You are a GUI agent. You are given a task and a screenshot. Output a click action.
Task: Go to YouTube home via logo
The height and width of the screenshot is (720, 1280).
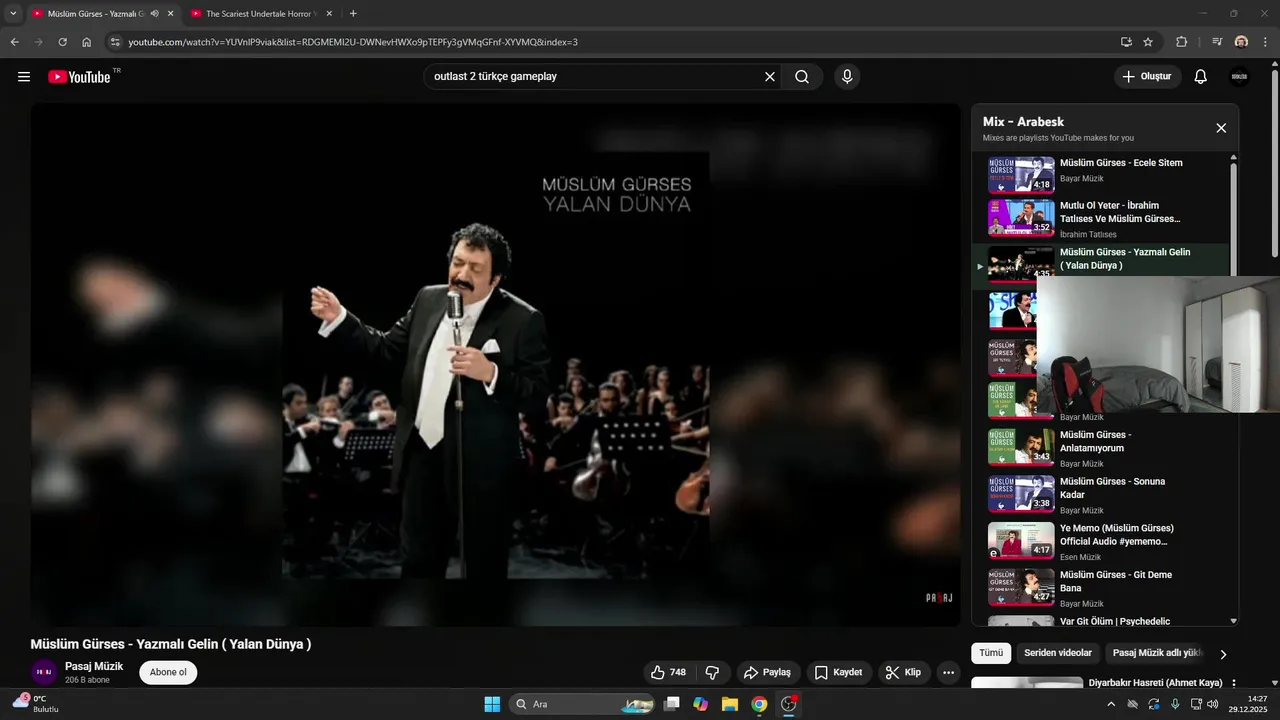pyautogui.click(x=79, y=77)
